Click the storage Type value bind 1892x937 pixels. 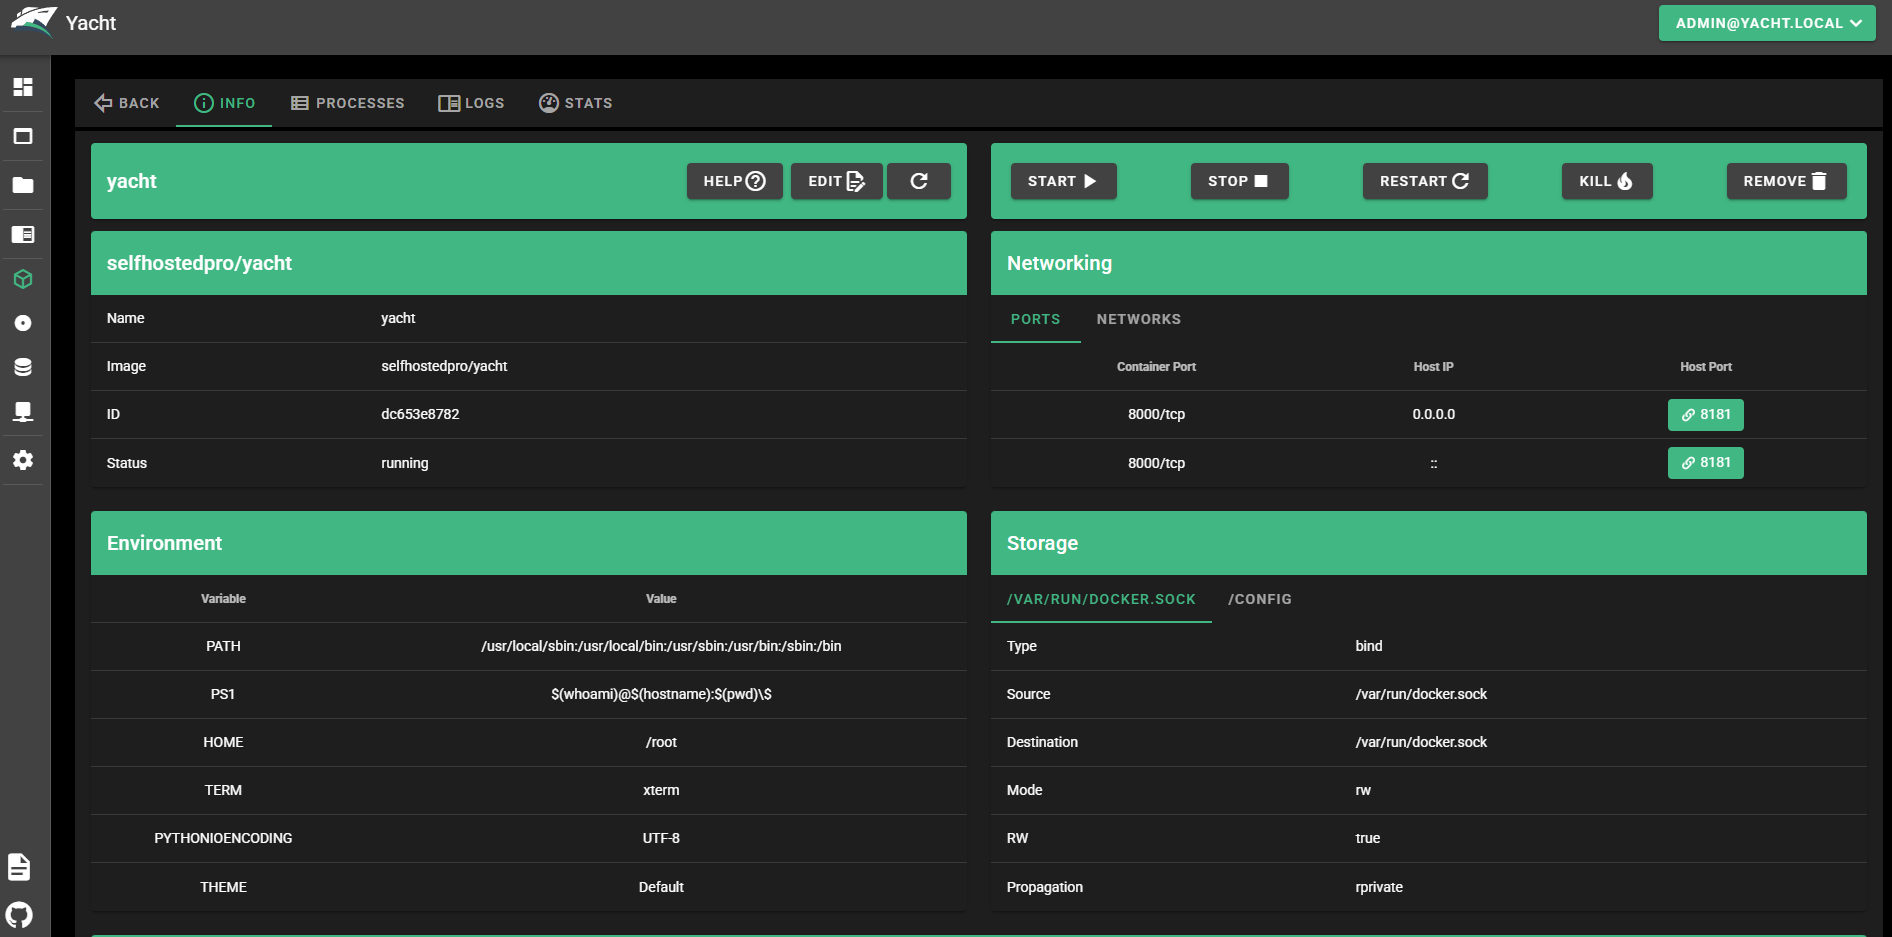click(x=1369, y=646)
